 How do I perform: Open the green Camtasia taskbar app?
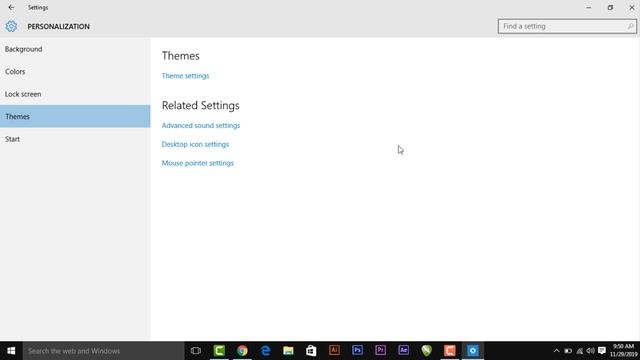(x=219, y=351)
